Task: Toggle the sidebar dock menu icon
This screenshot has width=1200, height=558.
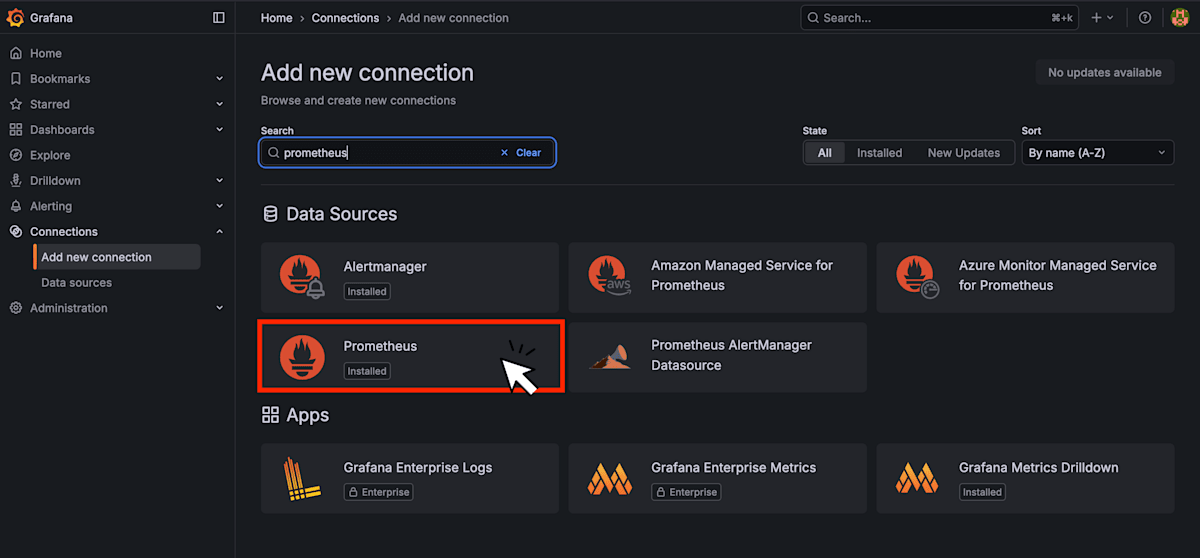Action: tap(219, 18)
